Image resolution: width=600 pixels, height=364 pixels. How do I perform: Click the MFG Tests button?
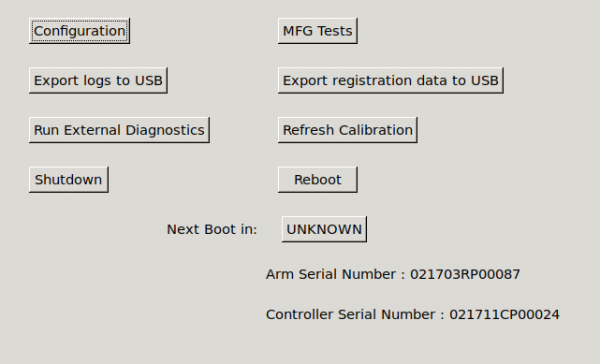(318, 31)
